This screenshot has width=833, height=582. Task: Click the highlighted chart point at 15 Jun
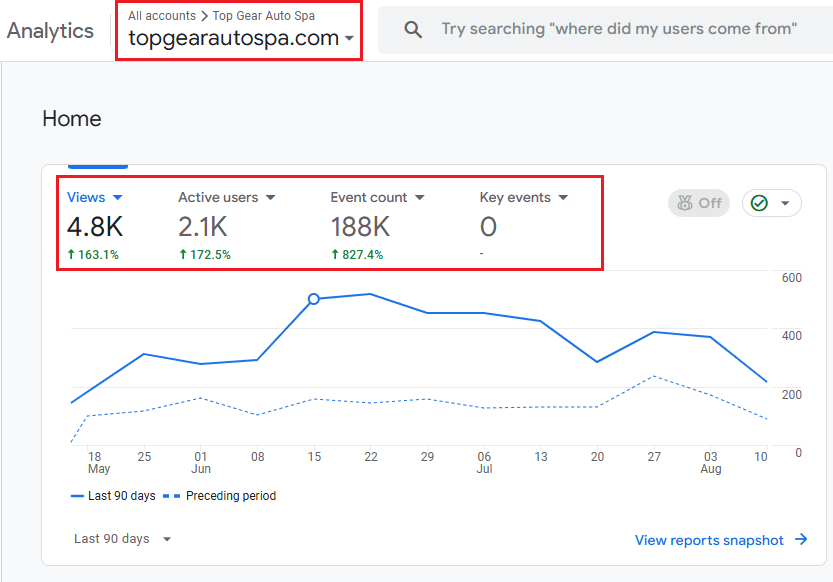tap(314, 299)
